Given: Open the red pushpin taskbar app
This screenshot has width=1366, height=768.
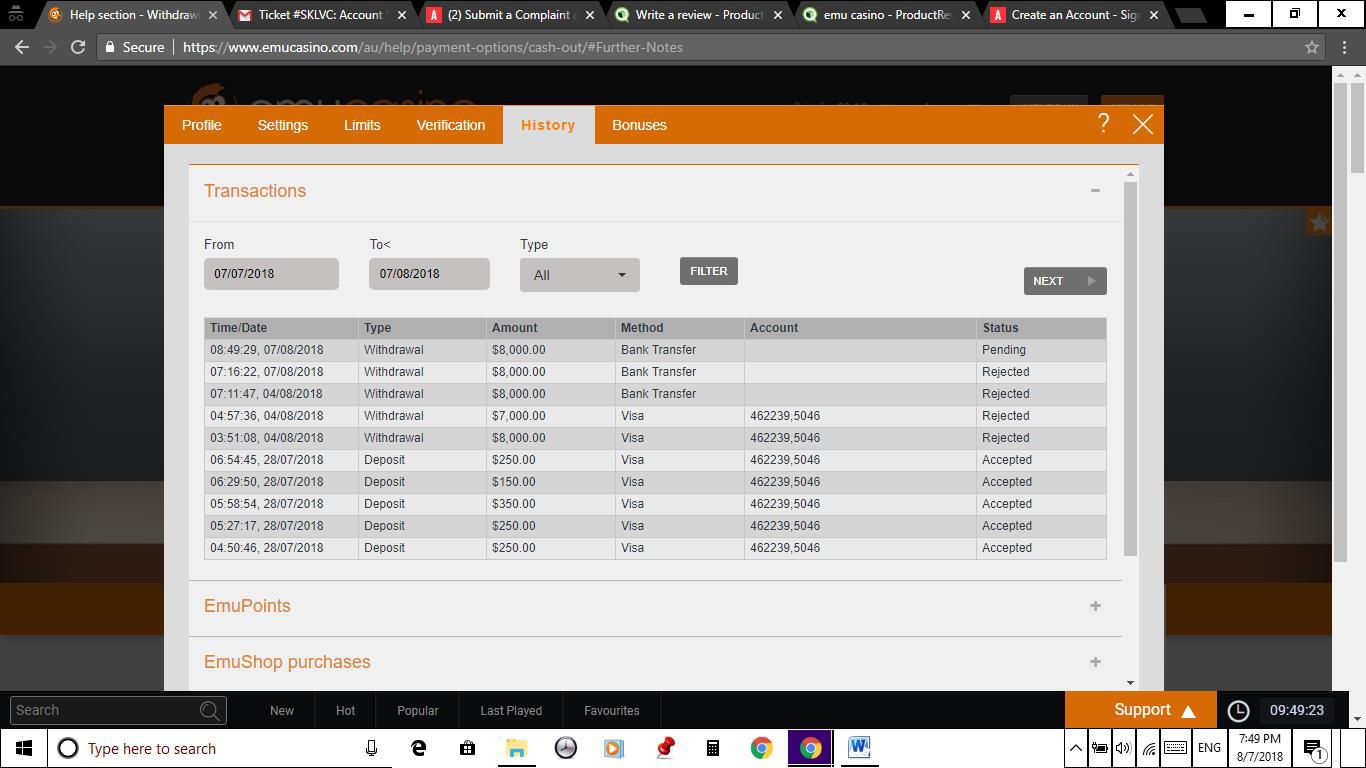Looking at the screenshot, I should tap(664, 748).
